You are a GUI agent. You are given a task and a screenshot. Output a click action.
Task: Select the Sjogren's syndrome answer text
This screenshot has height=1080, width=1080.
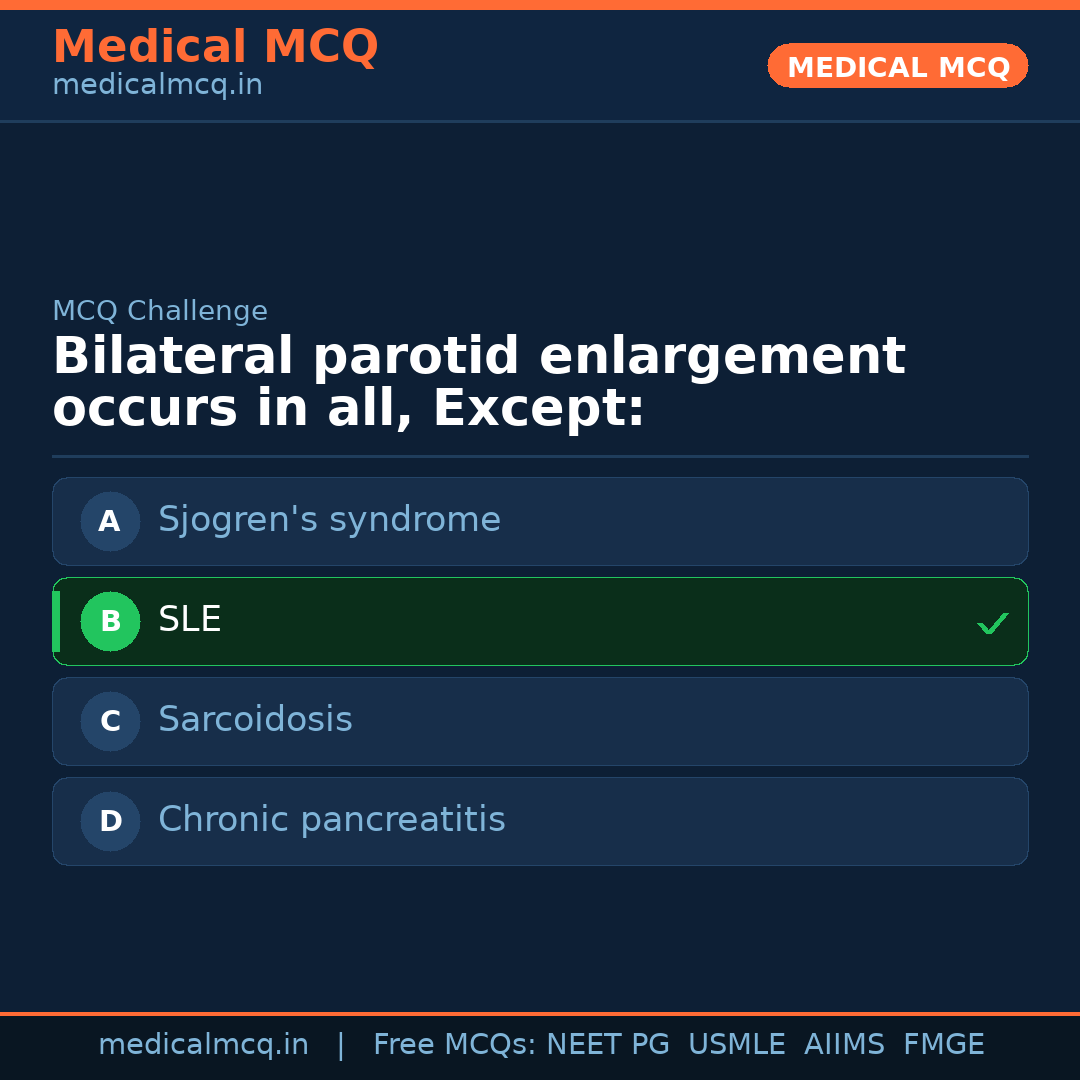coord(329,520)
